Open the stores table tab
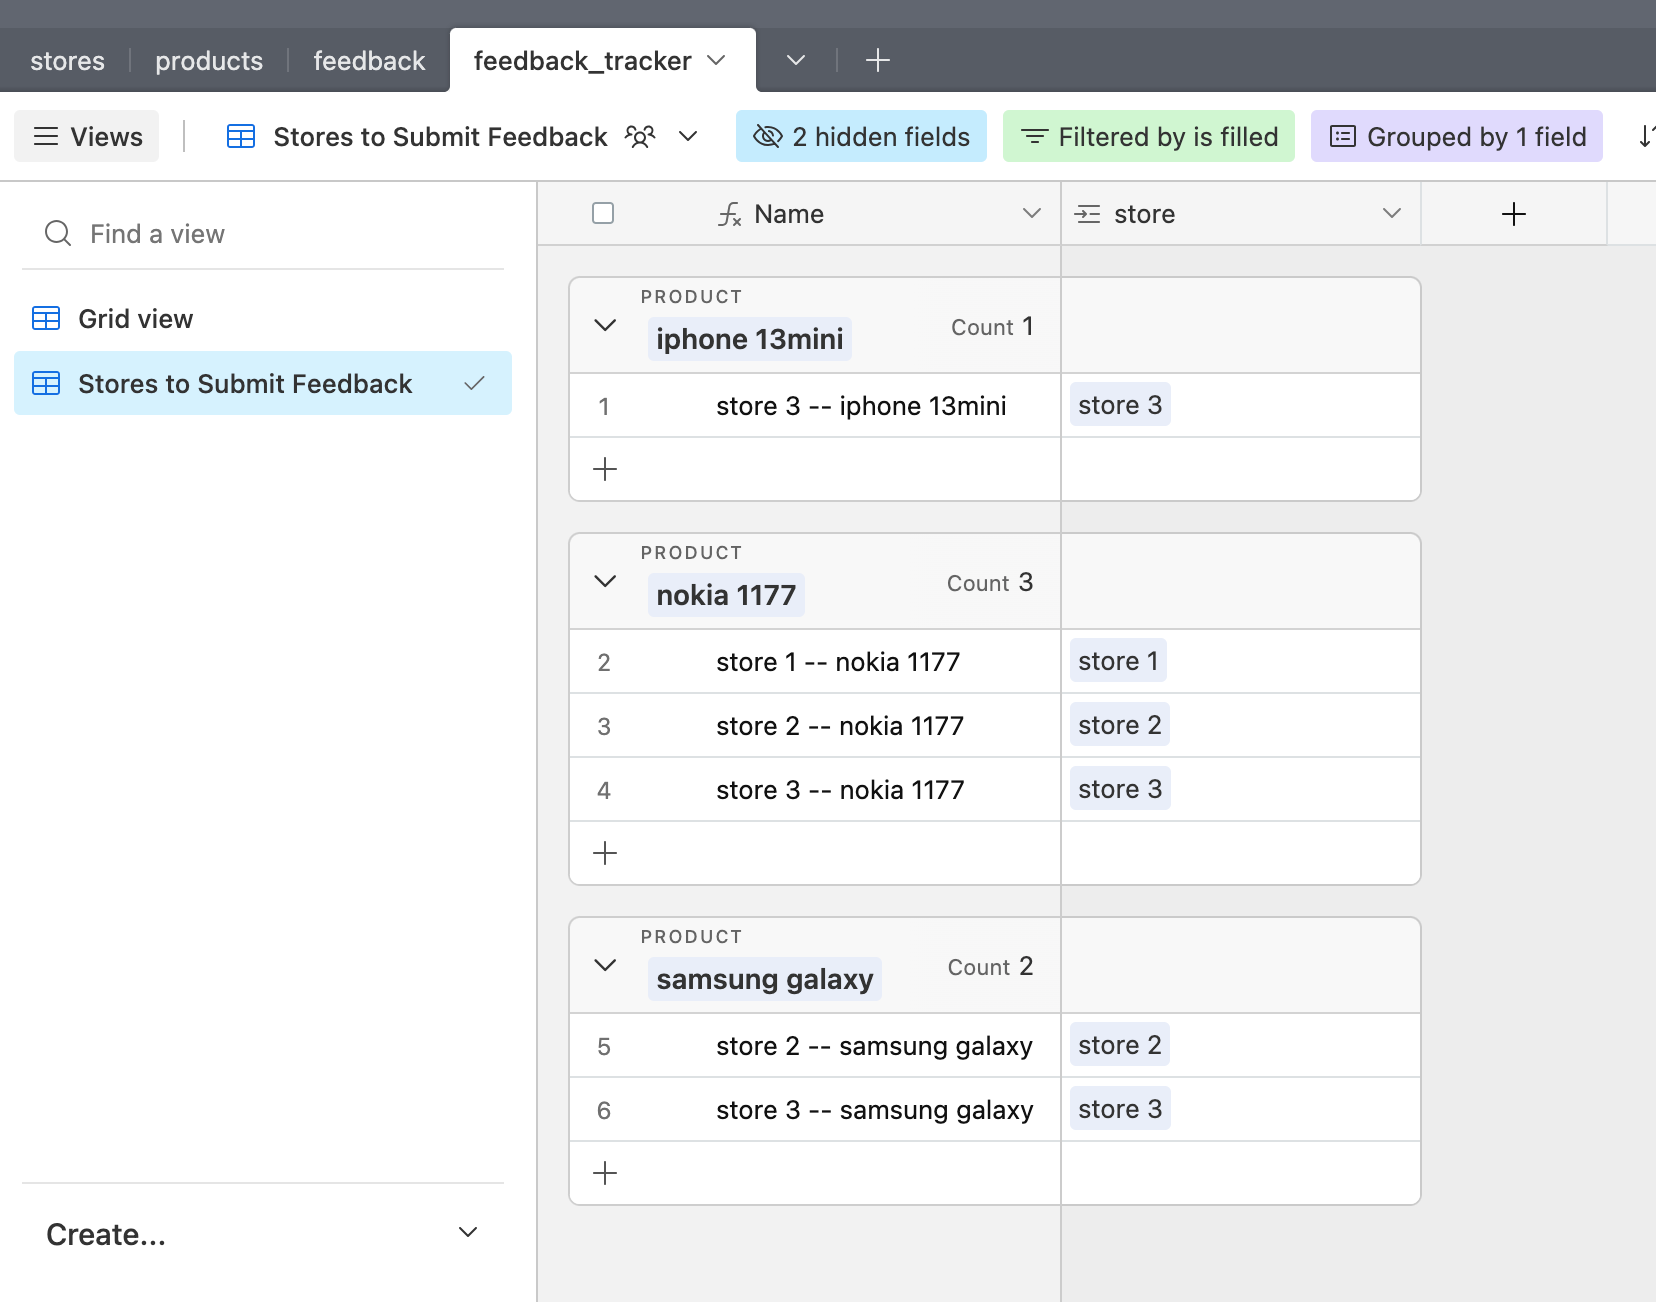Image resolution: width=1656 pixels, height=1302 pixels. (x=67, y=61)
